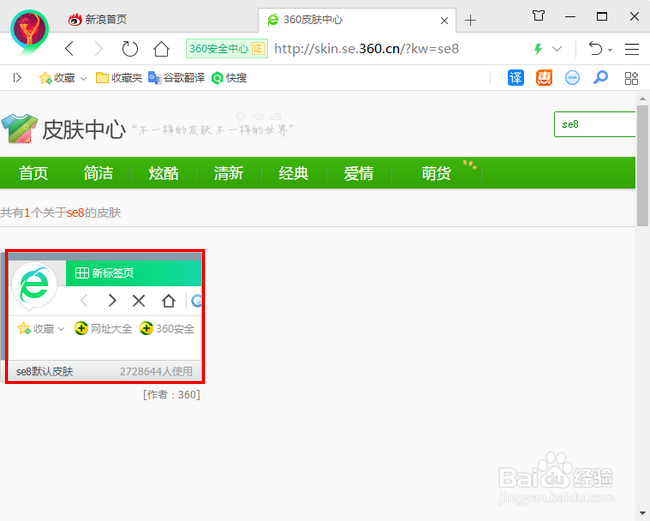Click the 皮肤中心 colorful shirt logo
This screenshot has height=521, width=650.
[19, 128]
